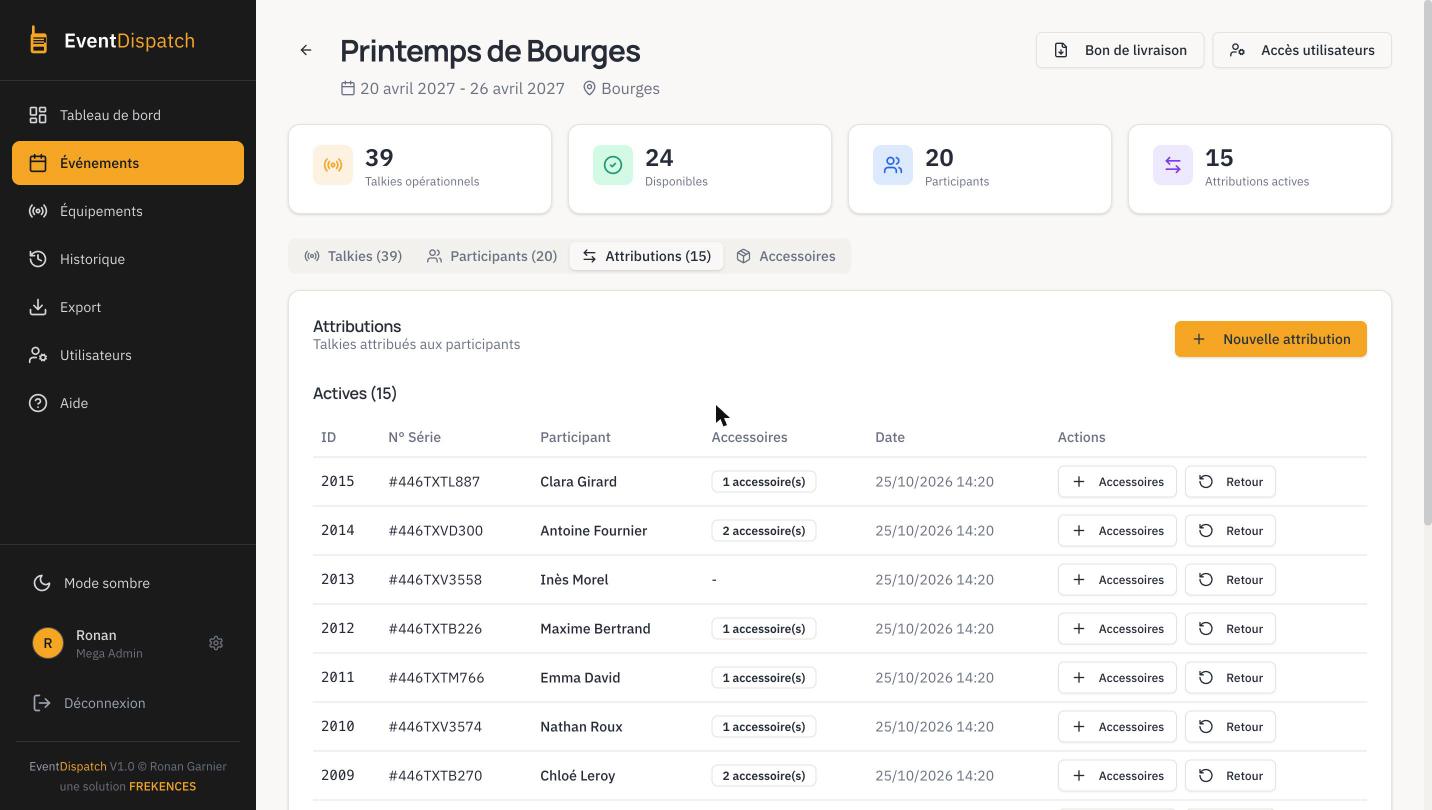Image resolution: width=1432 pixels, height=810 pixels.
Task: Add Accessoires for Clara Girard
Action: pyautogui.click(x=1117, y=482)
